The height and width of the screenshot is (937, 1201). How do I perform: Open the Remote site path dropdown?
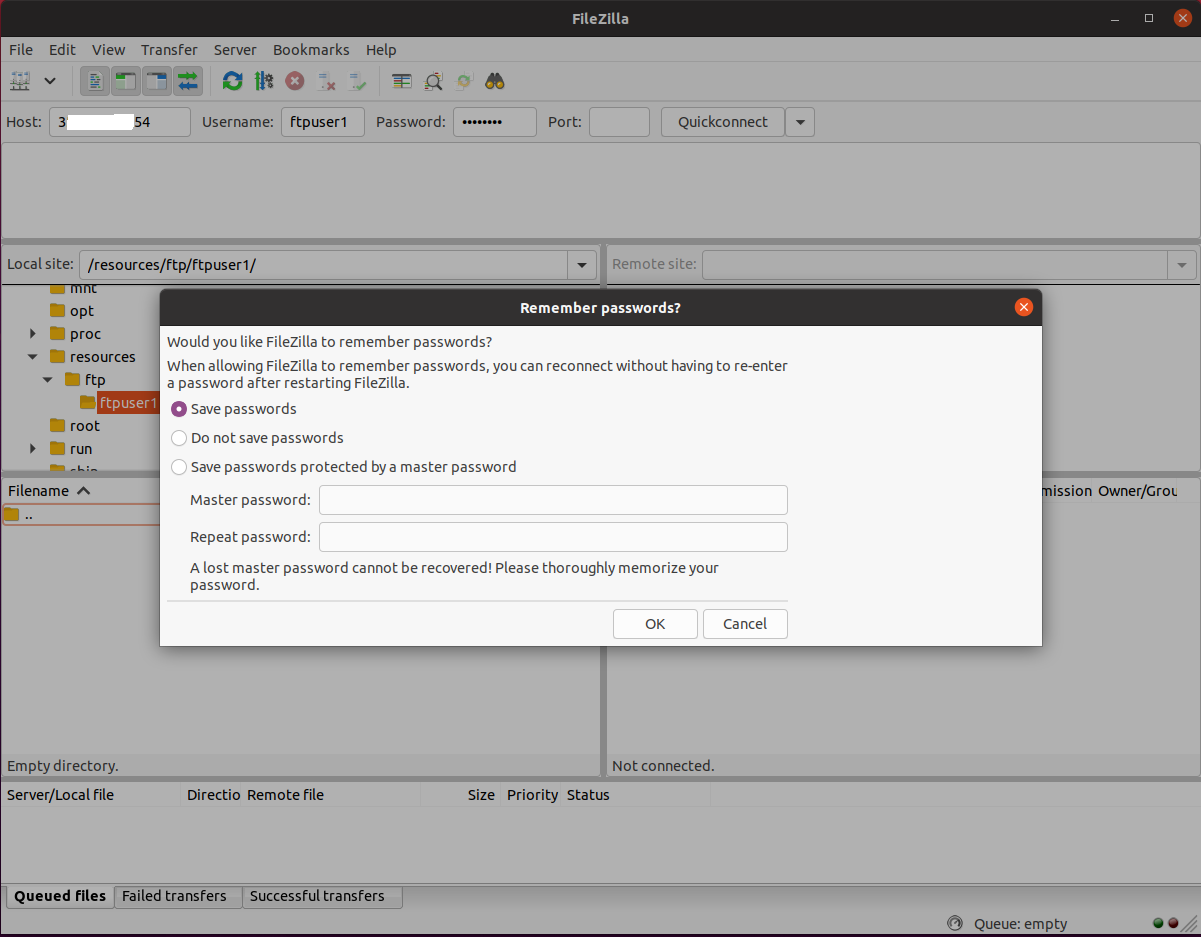pos(1182,265)
